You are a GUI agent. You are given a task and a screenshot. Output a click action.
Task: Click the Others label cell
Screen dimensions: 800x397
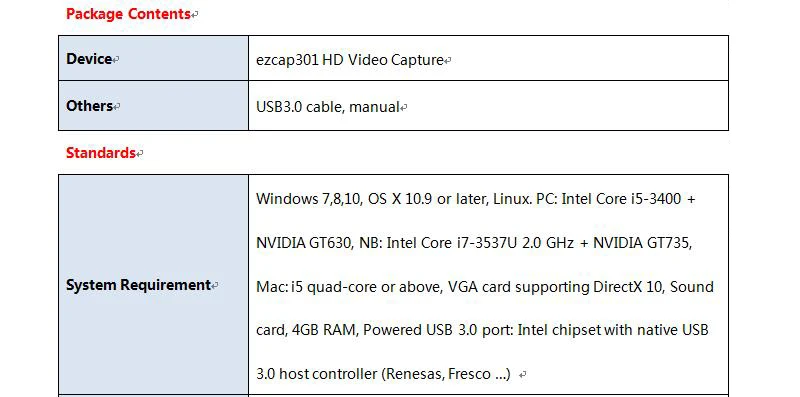coord(153,106)
